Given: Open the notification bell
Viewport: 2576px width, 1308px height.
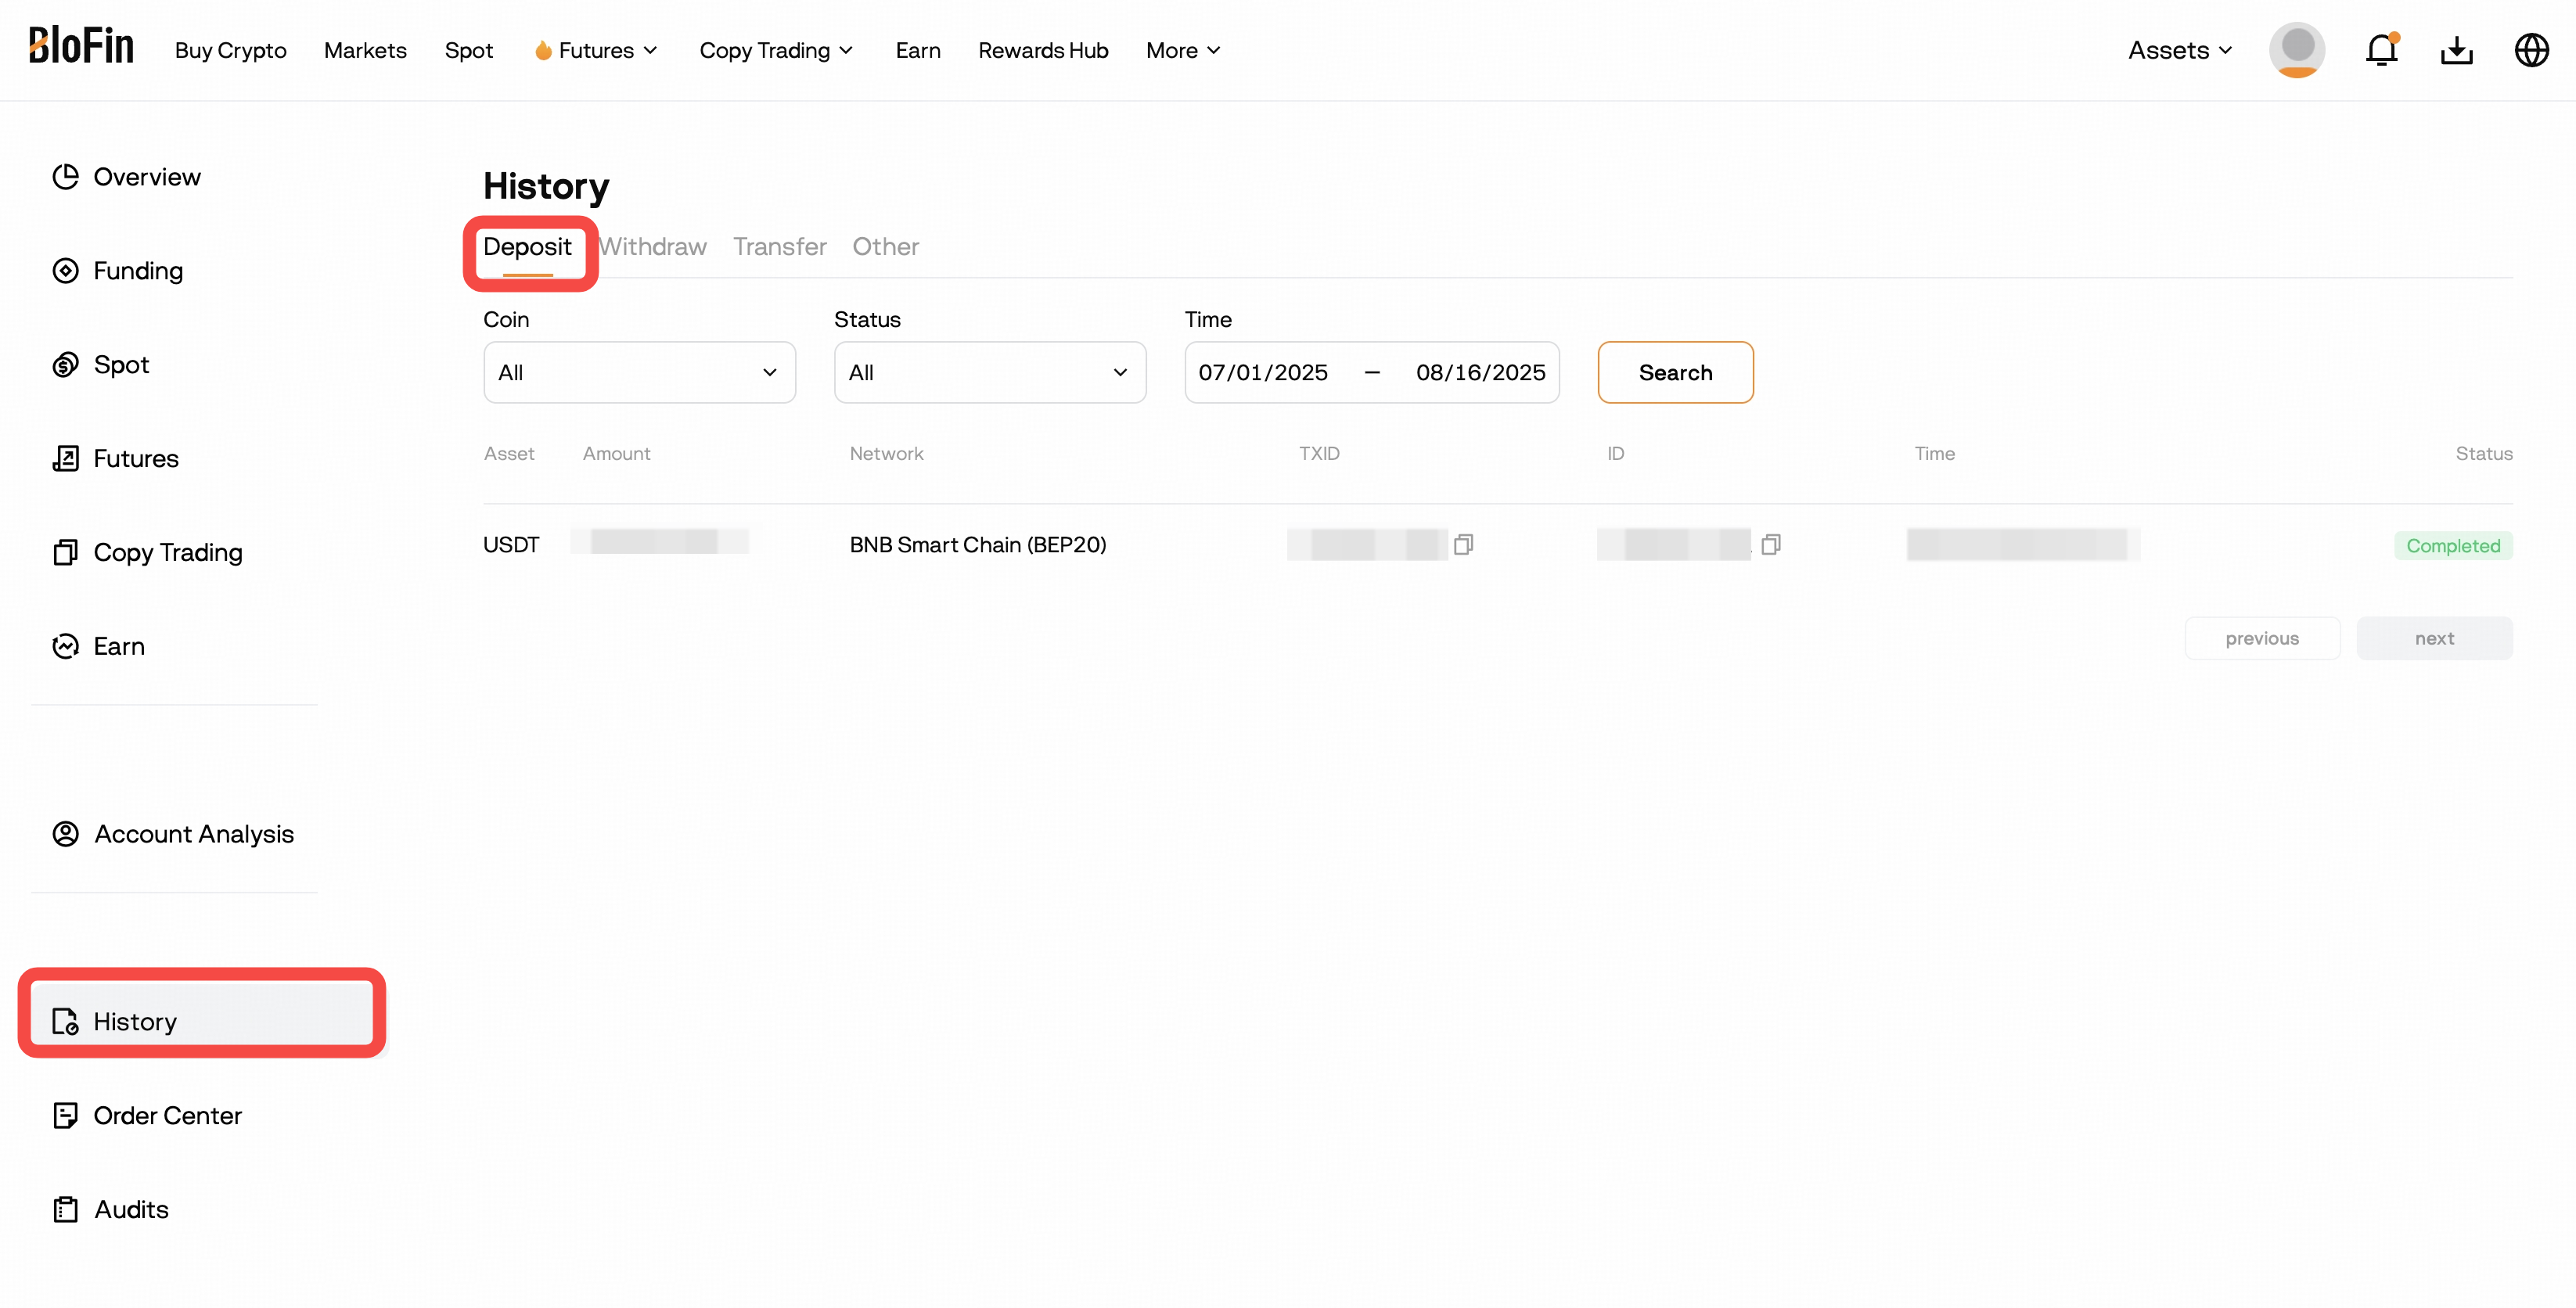Looking at the screenshot, I should pyautogui.click(x=2381, y=49).
